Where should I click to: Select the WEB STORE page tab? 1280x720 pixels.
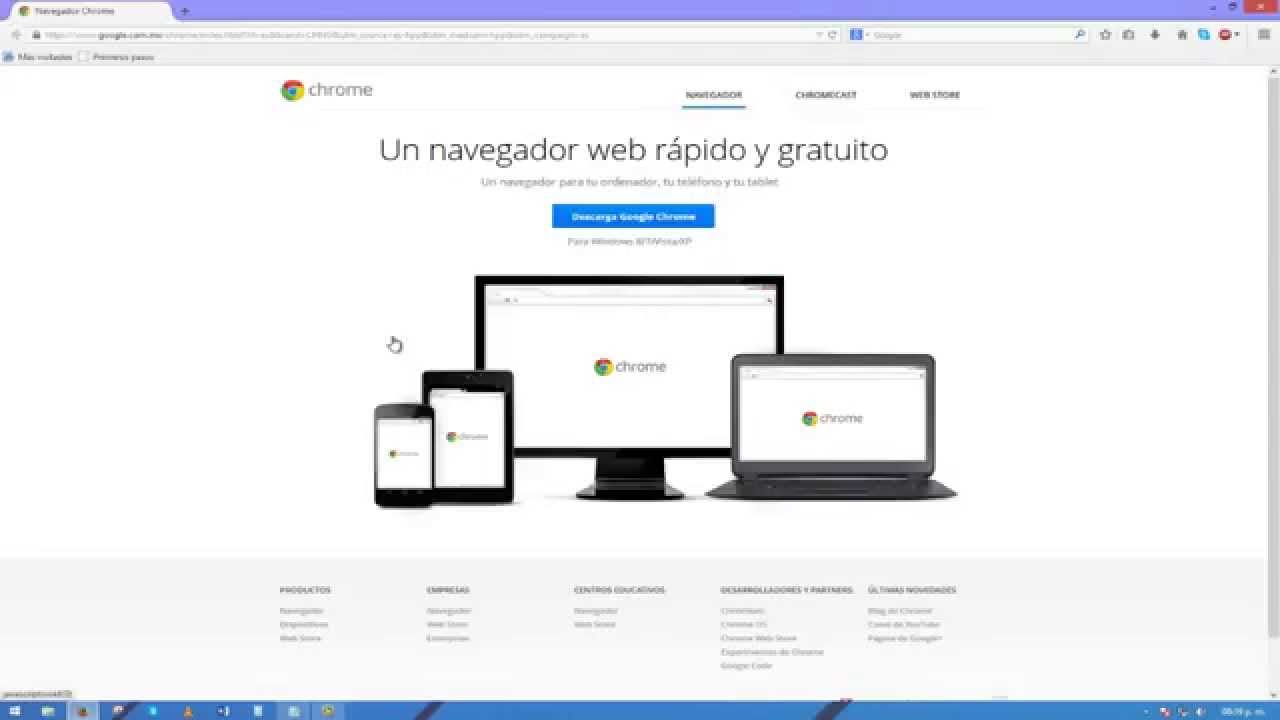pos(935,95)
